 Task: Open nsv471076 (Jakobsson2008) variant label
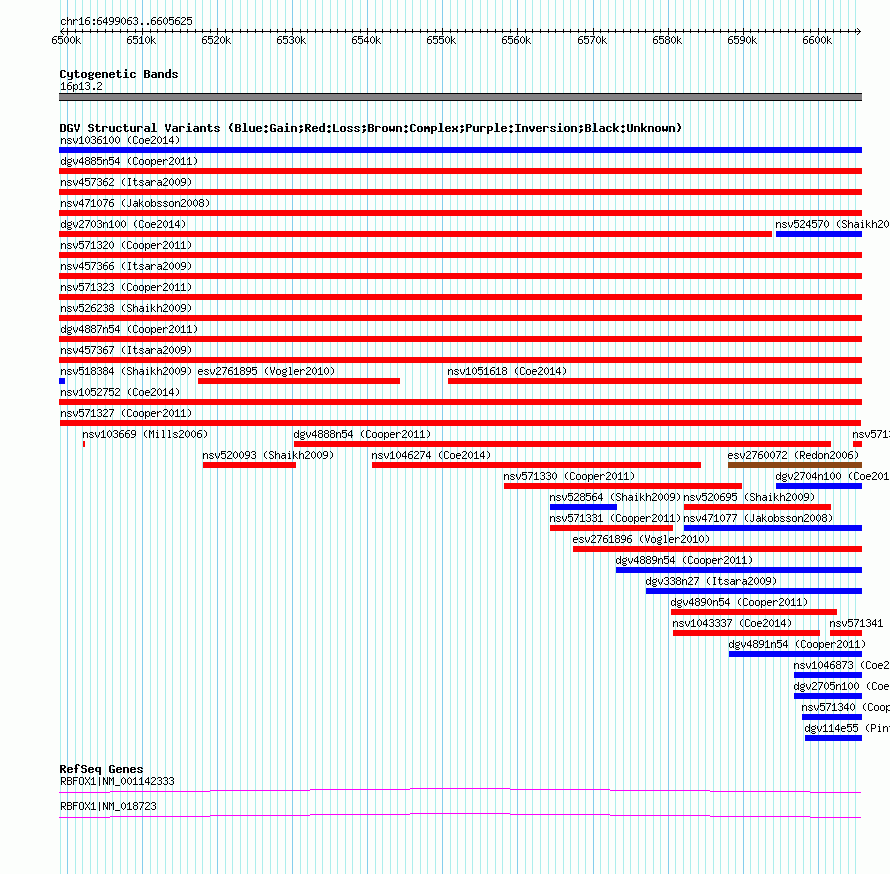[135, 203]
